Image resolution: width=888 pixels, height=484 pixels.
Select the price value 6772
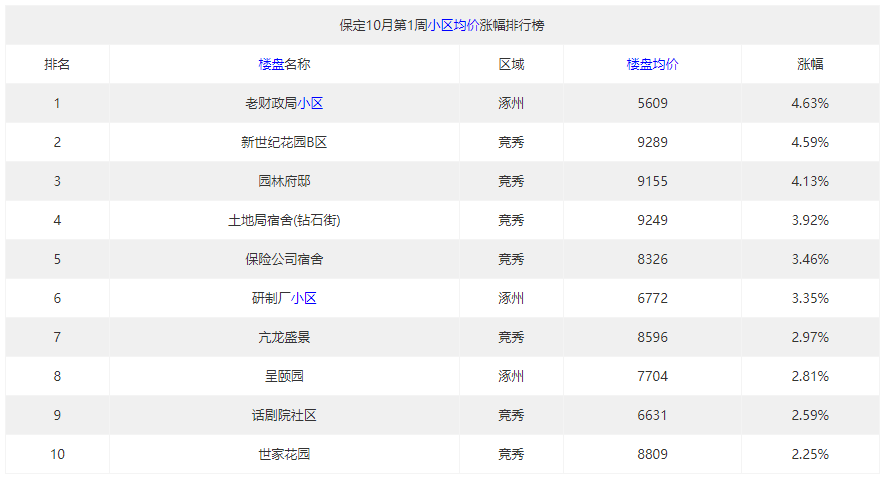[x=652, y=298]
